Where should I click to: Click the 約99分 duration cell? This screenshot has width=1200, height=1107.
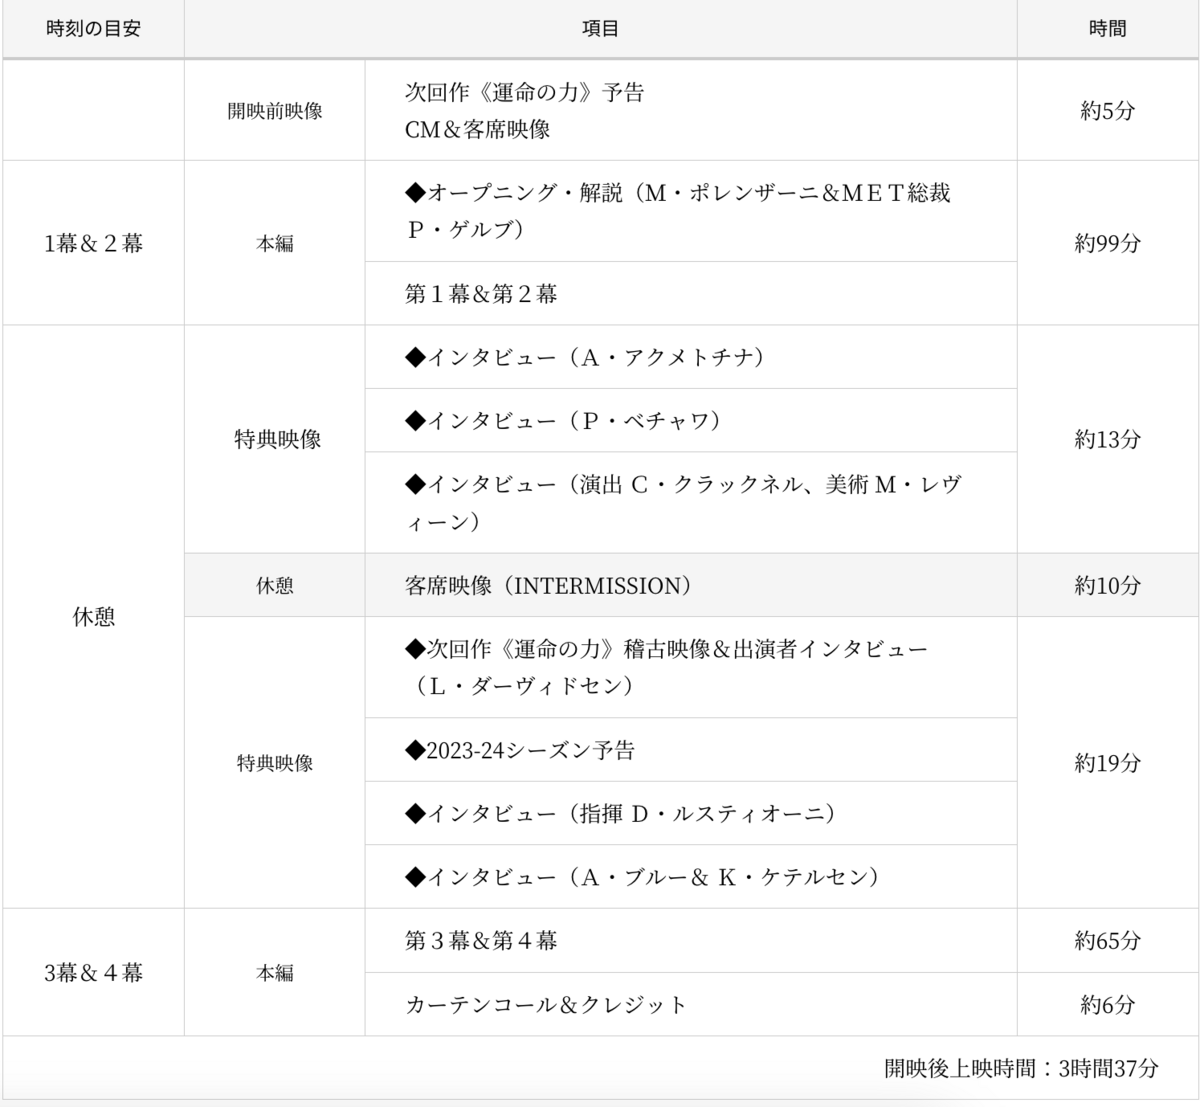(1107, 243)
